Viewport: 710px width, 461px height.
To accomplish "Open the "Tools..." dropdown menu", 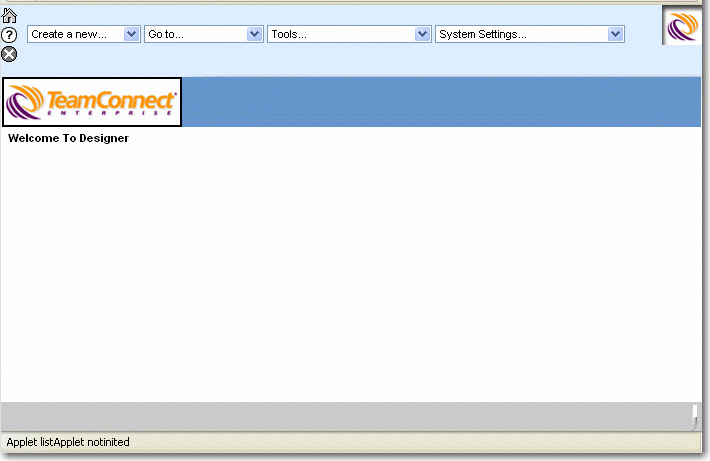I will click(349, 34).
